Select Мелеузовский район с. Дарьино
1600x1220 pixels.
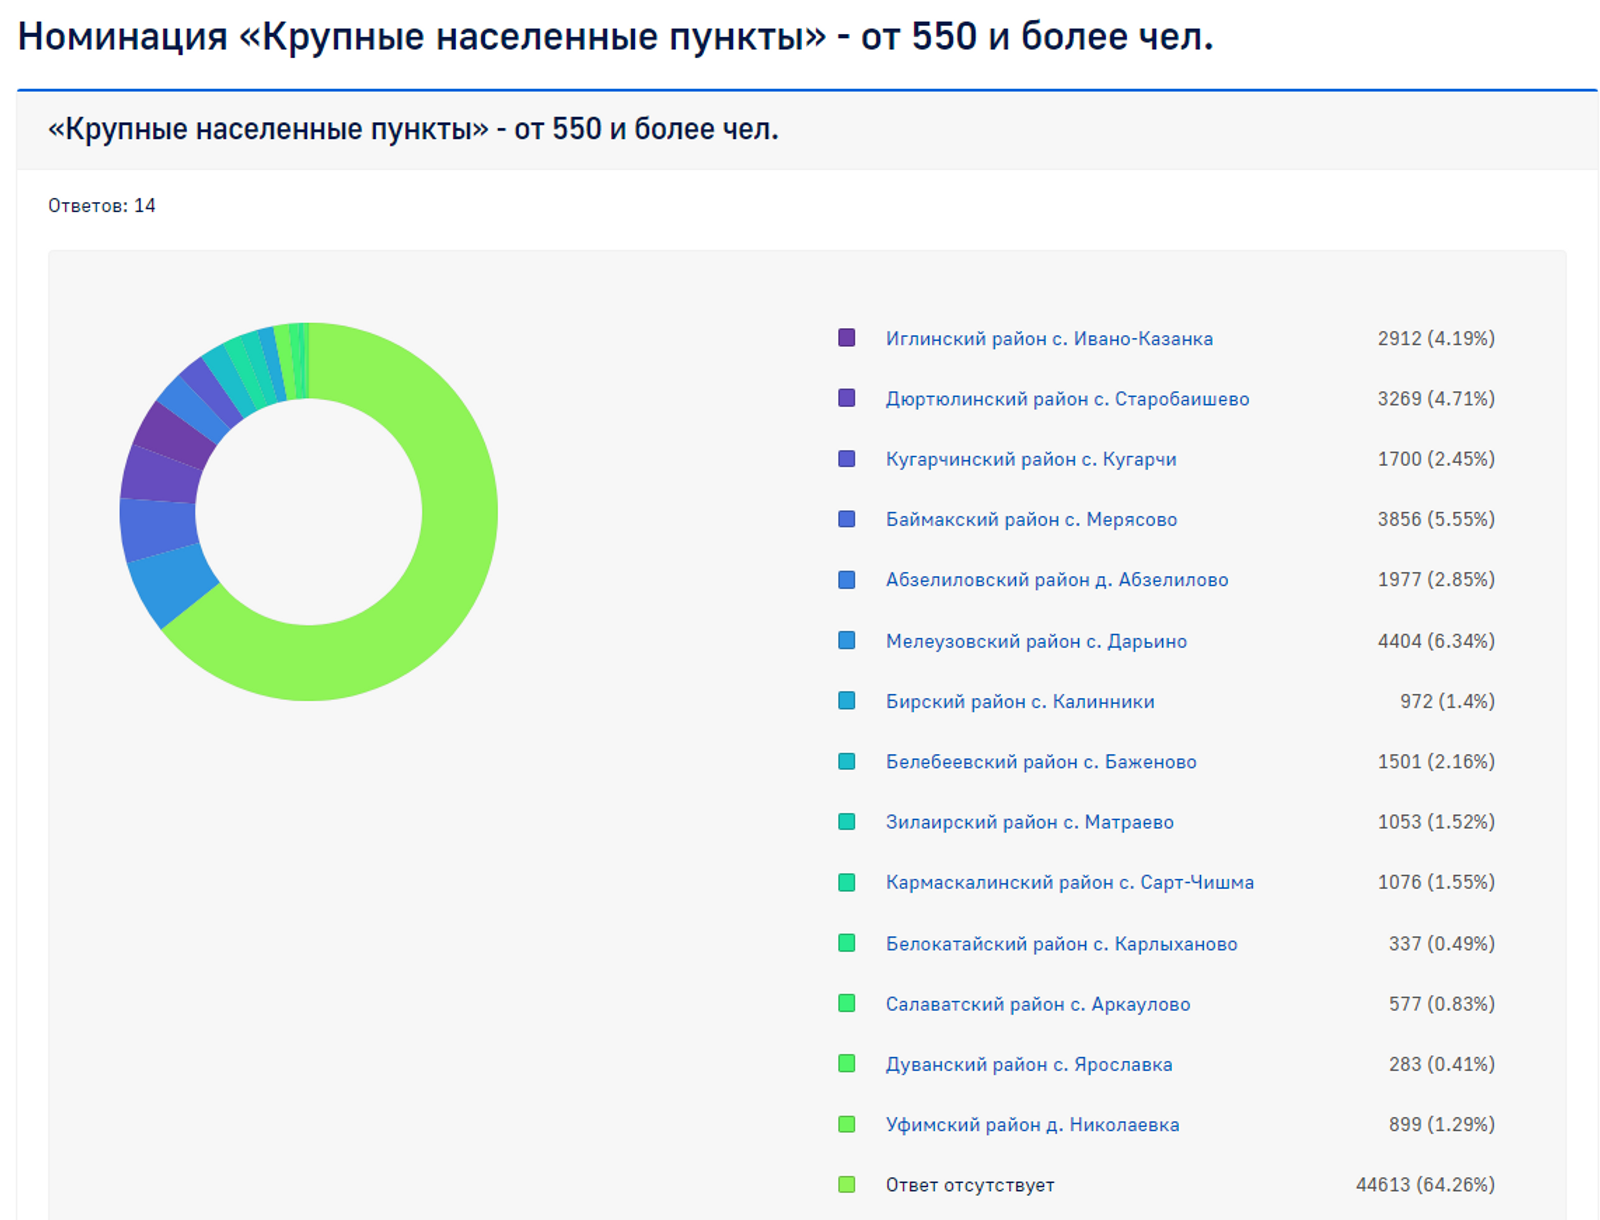pyautogui.click(x=1036, y=640)
